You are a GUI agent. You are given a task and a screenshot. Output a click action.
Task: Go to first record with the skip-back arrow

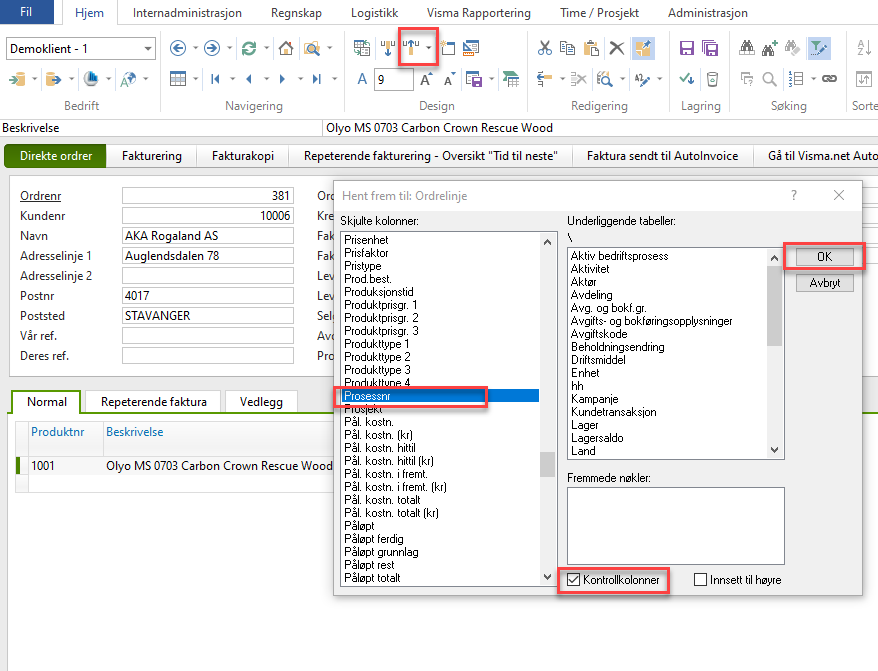pos(215,79)
